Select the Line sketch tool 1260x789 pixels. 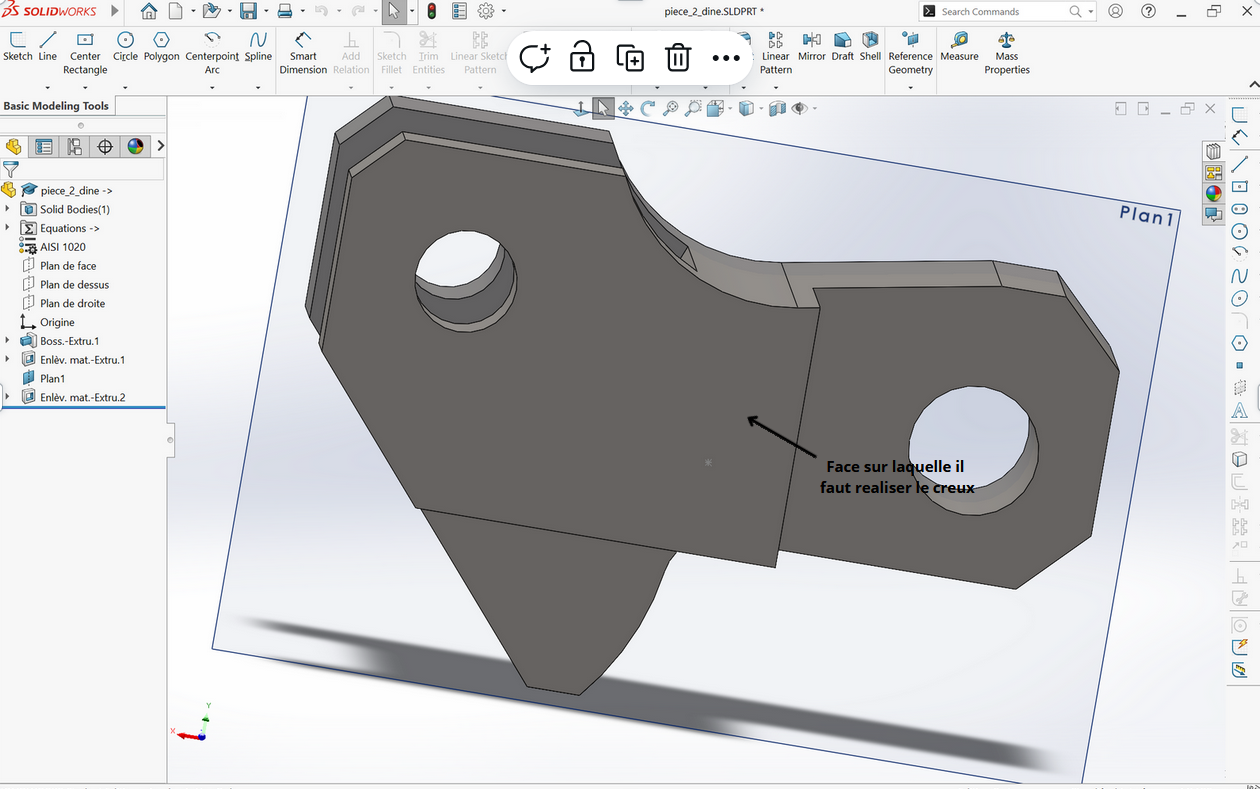[48, 47]
